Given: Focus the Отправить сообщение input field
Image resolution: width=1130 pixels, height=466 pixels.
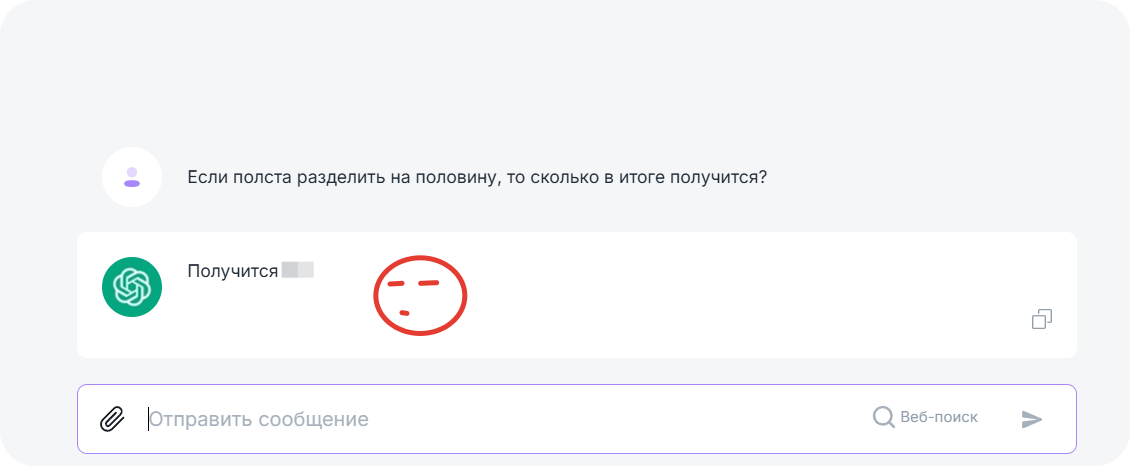Looking at the screenshot, I should (500, 419).
